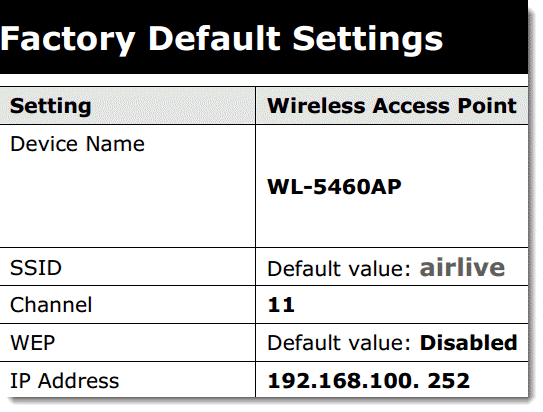Click the Default value text in WEP row

pos(339,343)
